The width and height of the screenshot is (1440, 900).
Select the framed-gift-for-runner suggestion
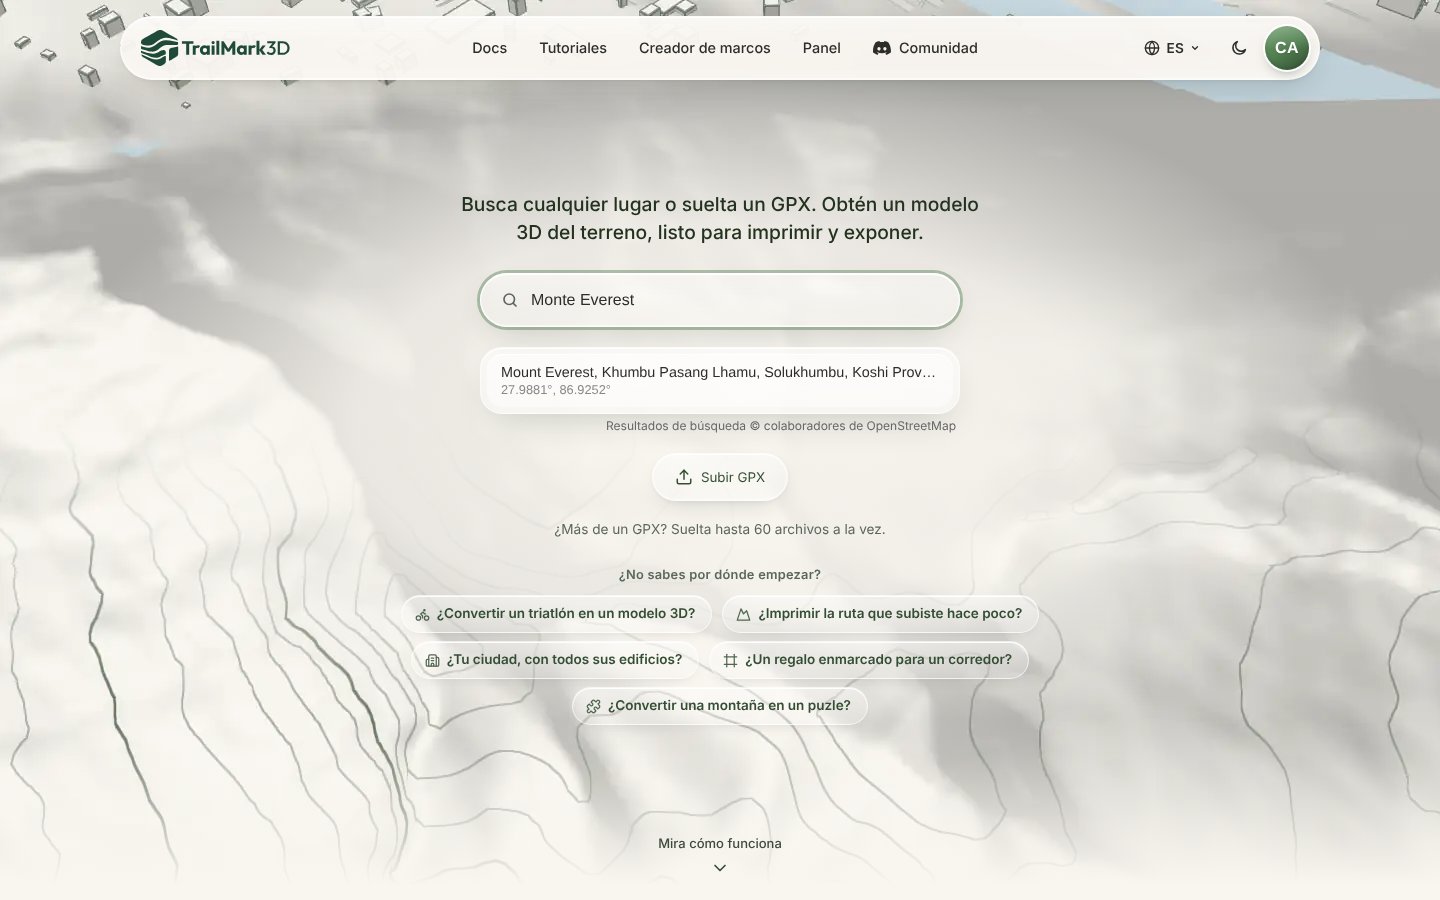(x=868, y=660)
